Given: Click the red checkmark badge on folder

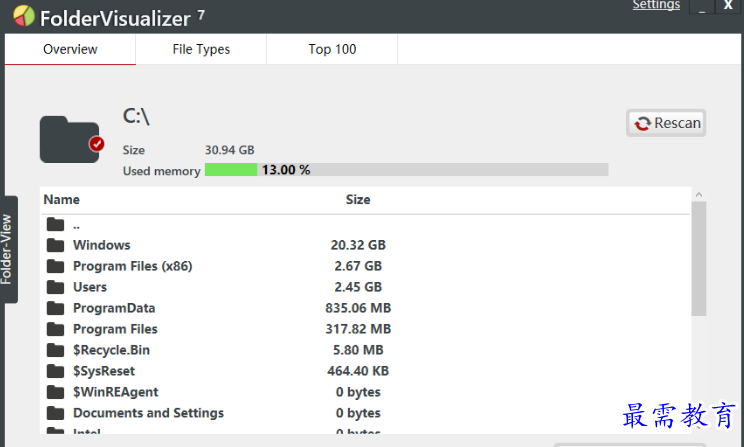Looking at the screenshot, I should (97, 143).
